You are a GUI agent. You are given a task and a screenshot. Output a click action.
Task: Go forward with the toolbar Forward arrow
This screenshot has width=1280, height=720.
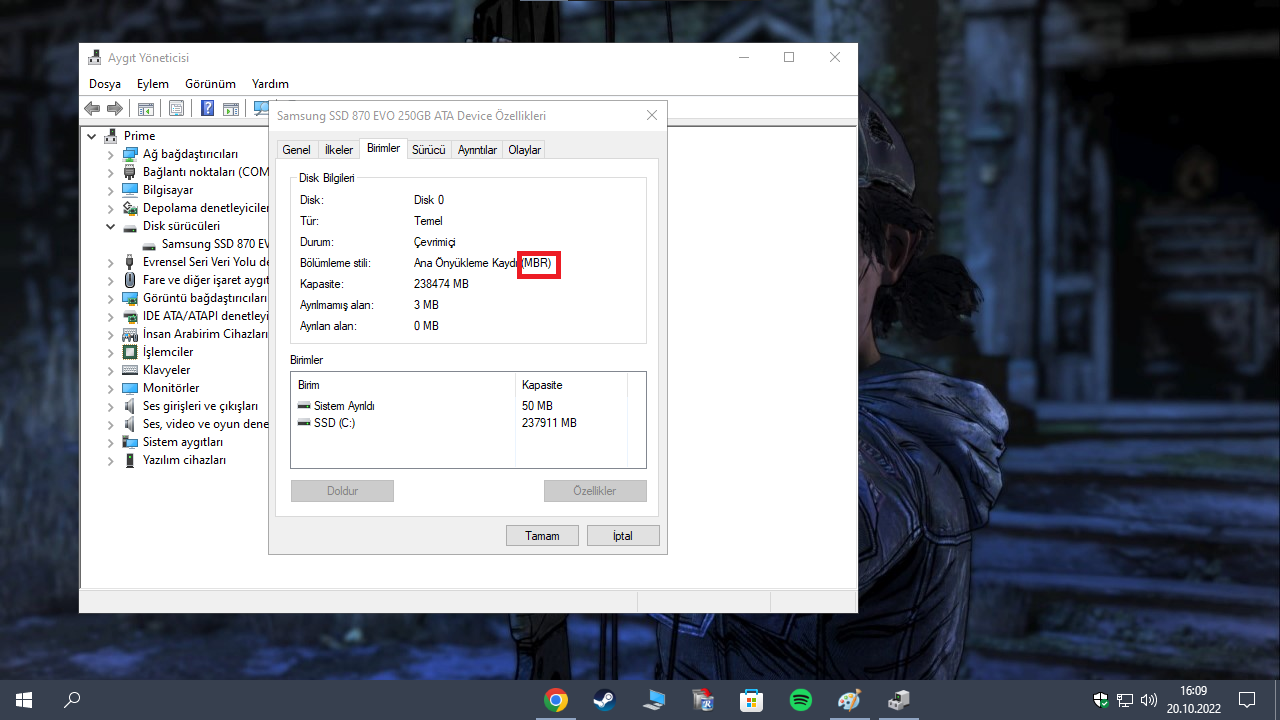(x=115, y=108)
